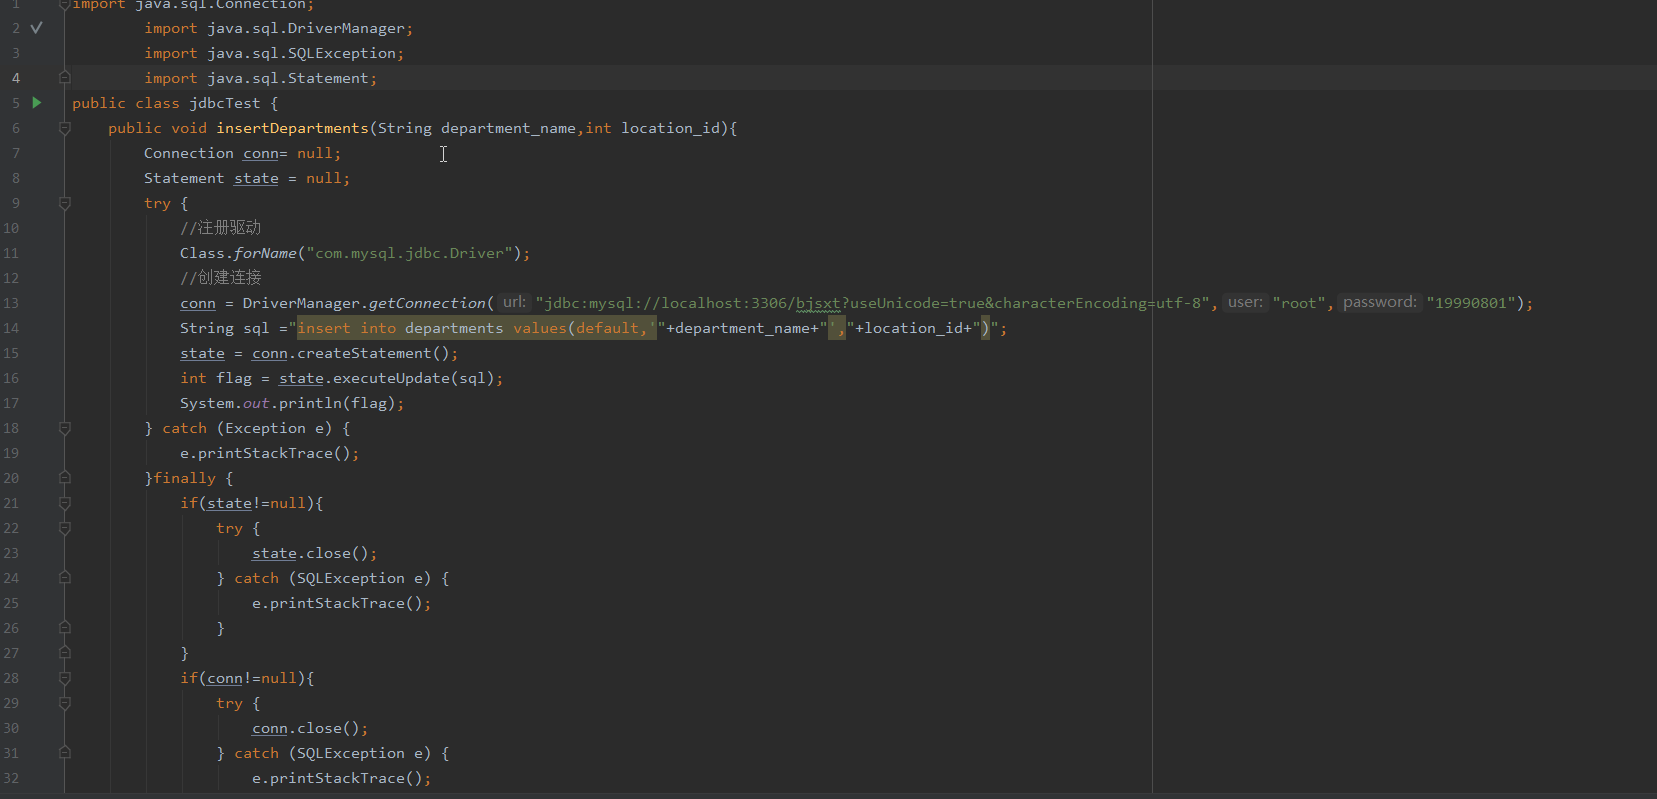The height and width of the screenshot is (799, 1657).
Task: Click the closing fold marker on line 26
Action: coord(64,628)
